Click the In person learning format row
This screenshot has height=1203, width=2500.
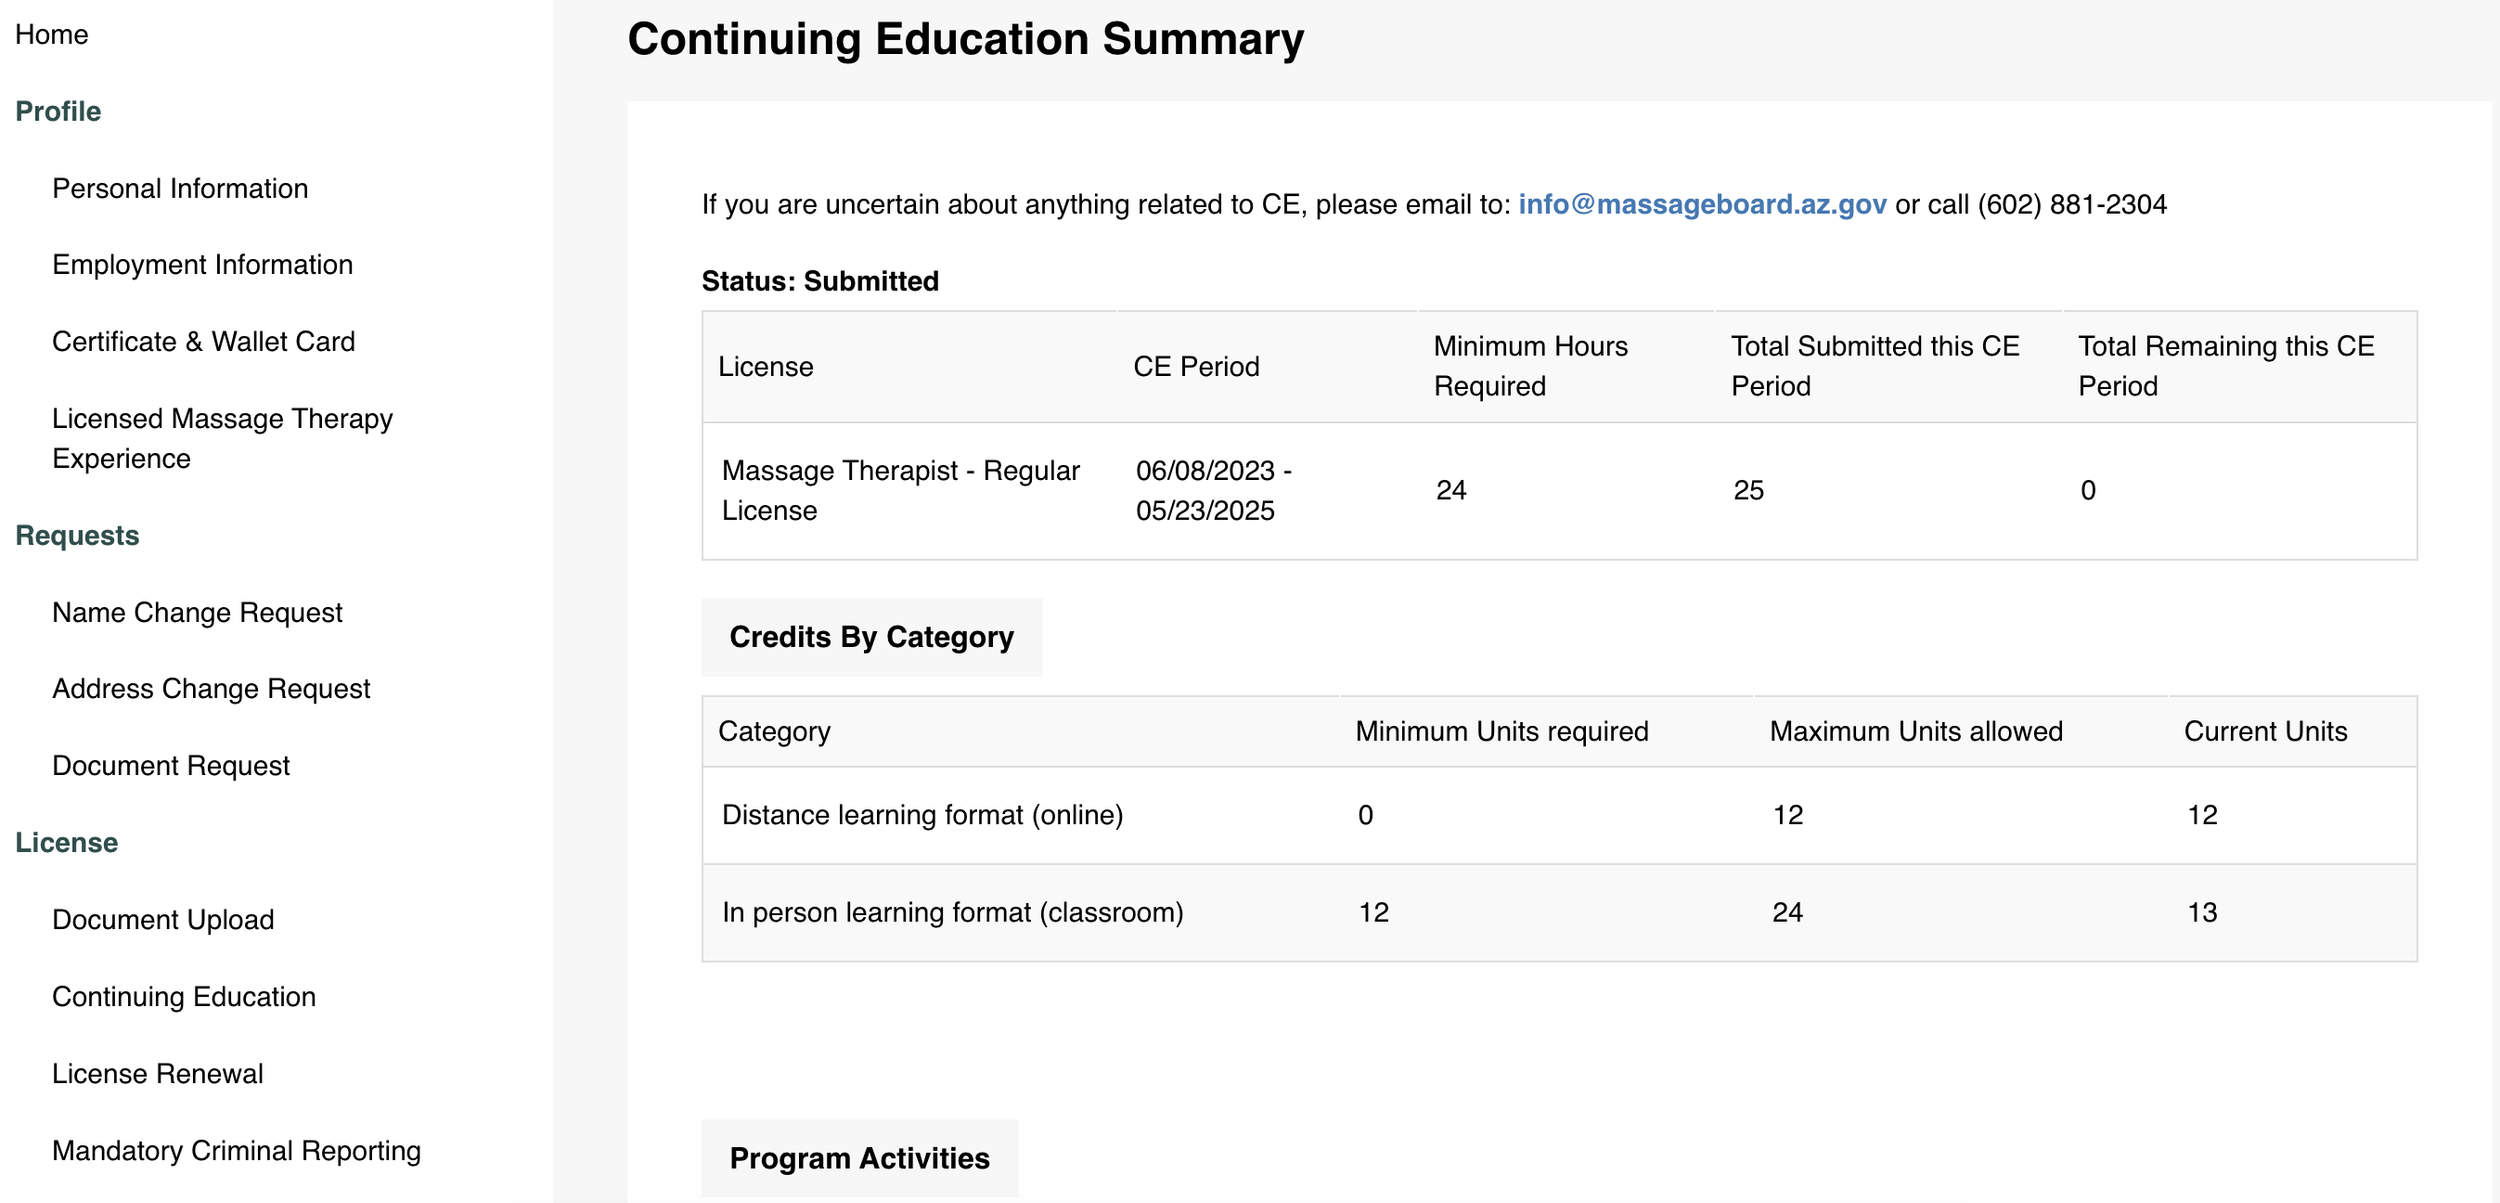[x=952, y=912]
